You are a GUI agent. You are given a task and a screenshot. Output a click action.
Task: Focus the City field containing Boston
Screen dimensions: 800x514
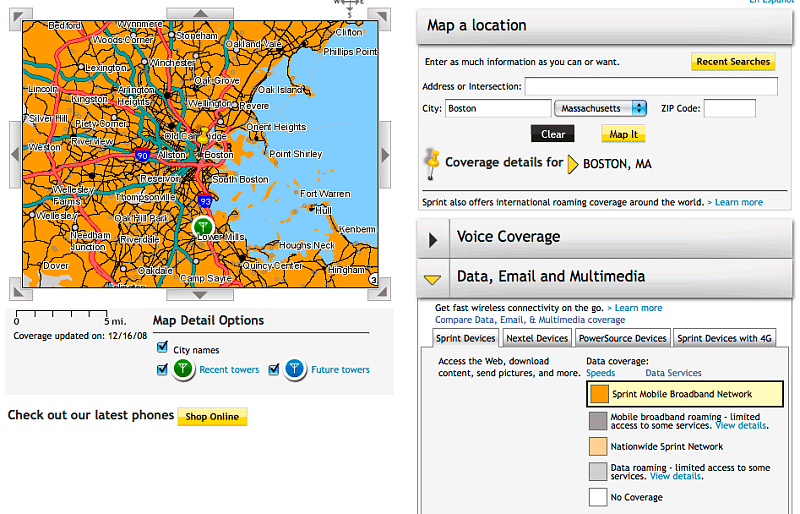(498, 108)
